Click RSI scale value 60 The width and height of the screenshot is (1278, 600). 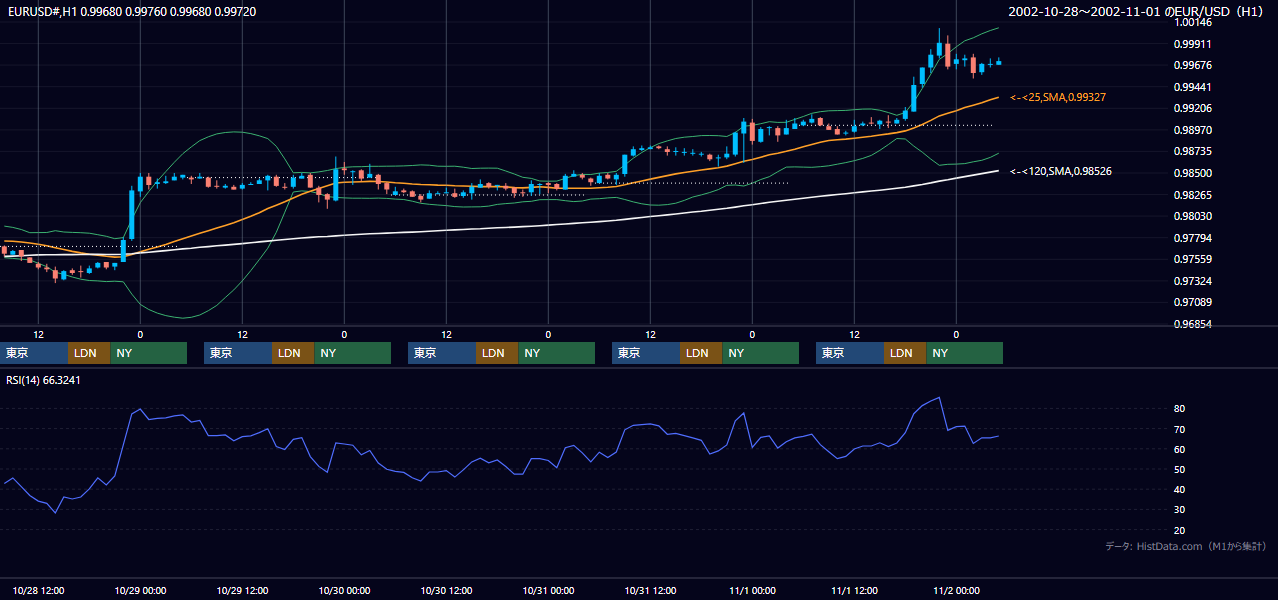(1180, 449)
